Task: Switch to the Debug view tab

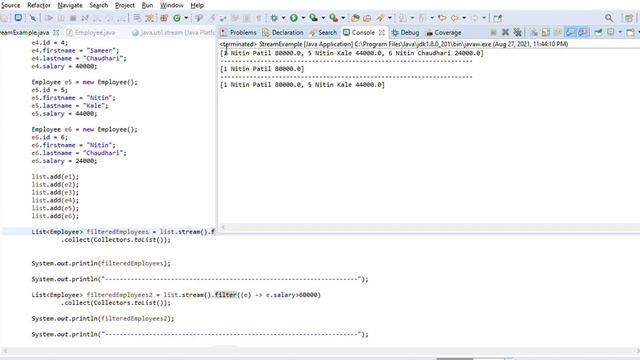Action: click(x=405, y=32)
